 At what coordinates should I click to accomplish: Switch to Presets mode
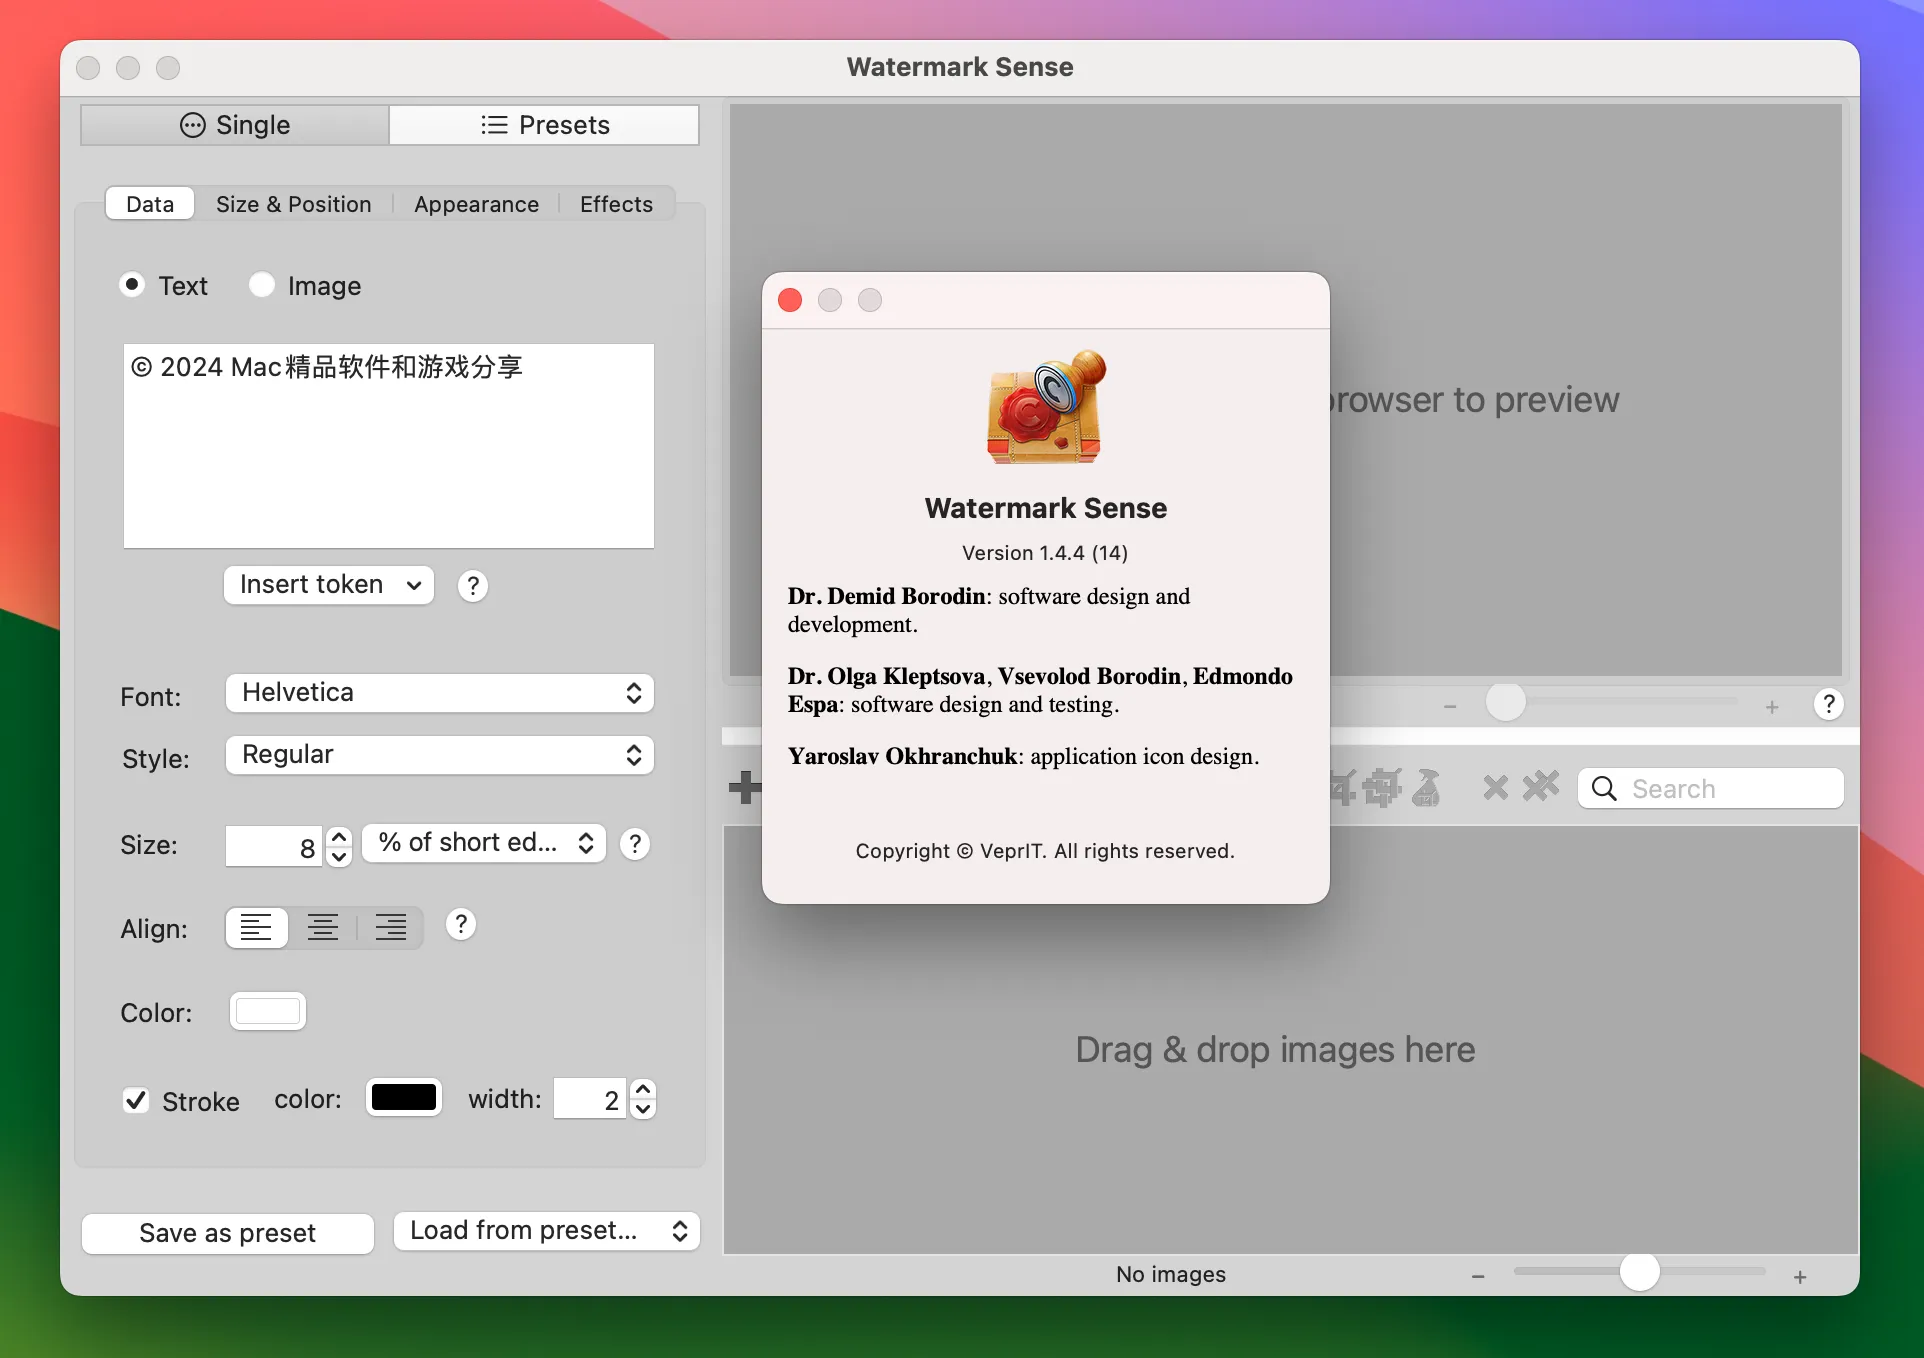tap(544, 125)
